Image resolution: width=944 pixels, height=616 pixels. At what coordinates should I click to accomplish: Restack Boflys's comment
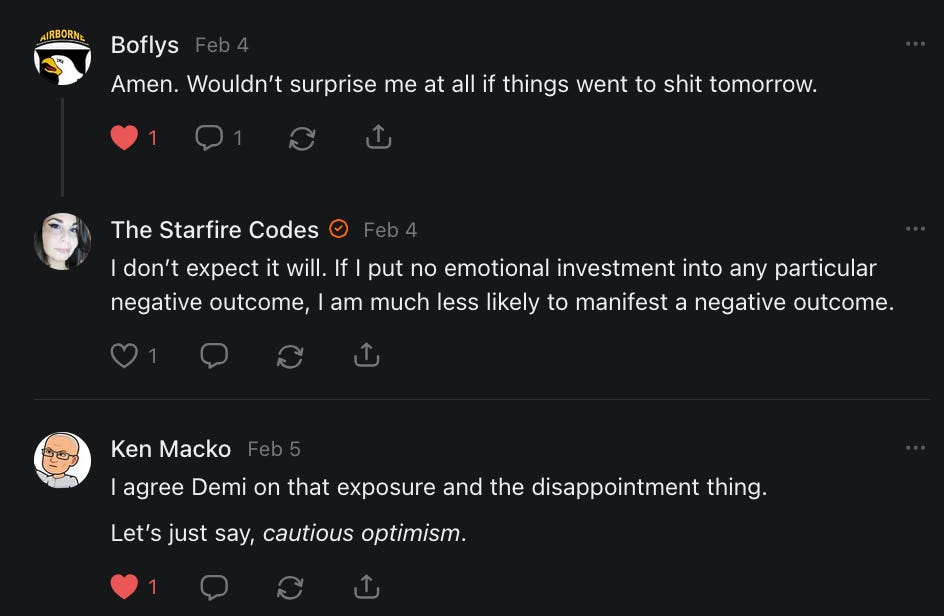coord(301,139)
